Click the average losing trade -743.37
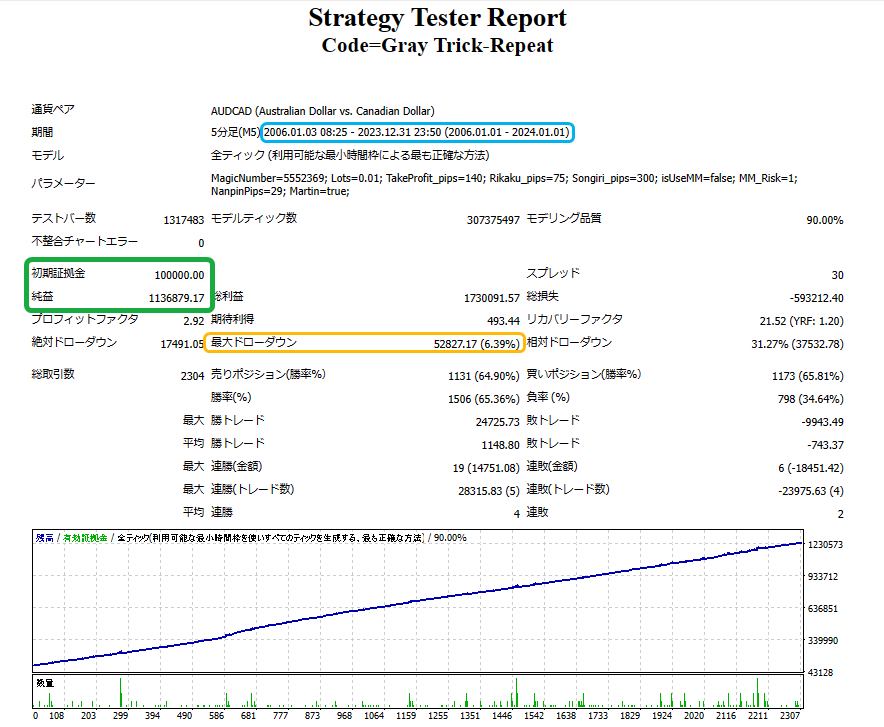 [825, 445]
